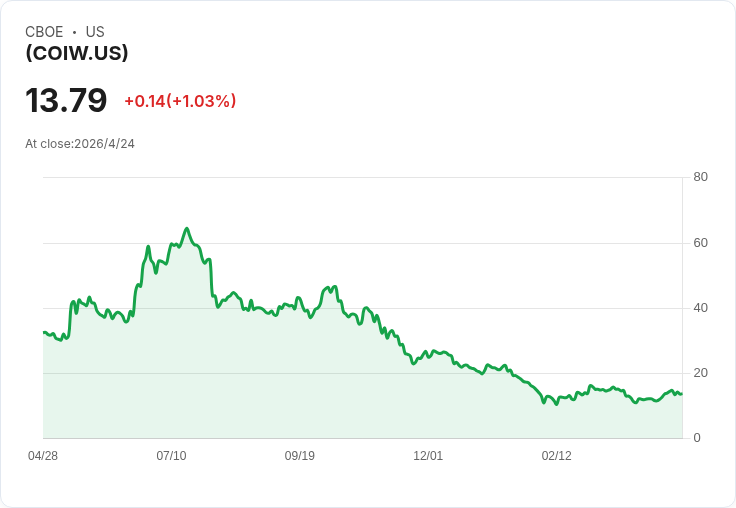736x508 pixels.
Task: Click the leftmost start of the price line
Action: point(44,332)
